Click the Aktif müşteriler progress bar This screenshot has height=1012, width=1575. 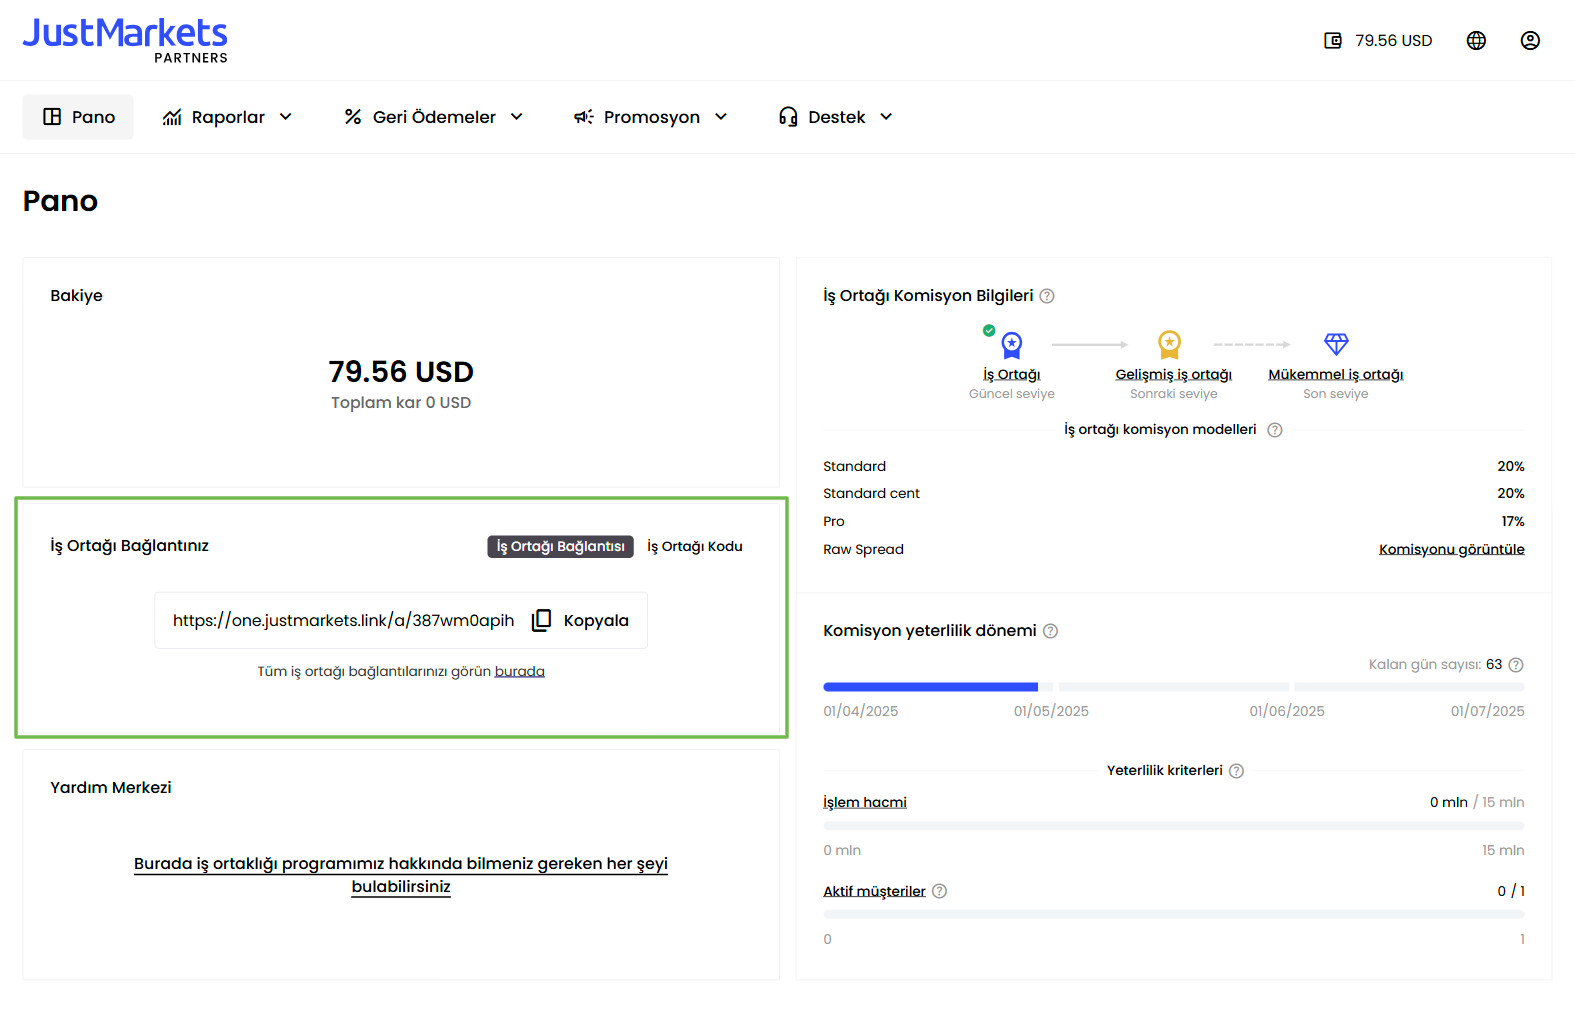point(1174,915)
